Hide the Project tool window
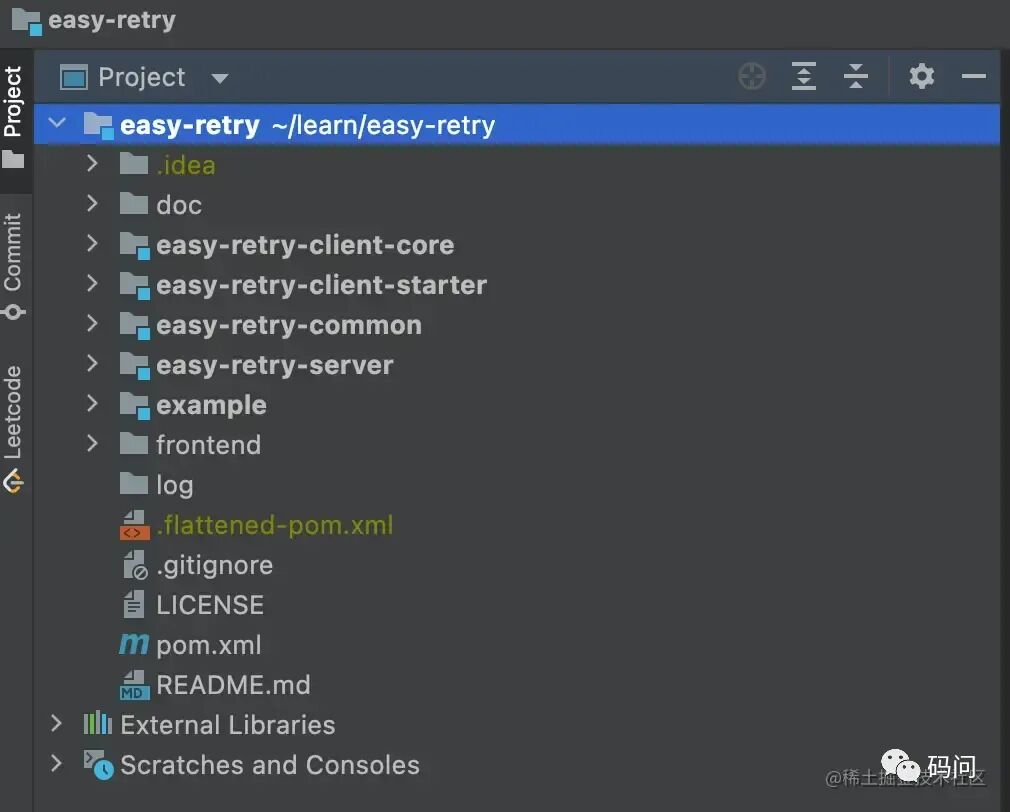 pos(973,77)
